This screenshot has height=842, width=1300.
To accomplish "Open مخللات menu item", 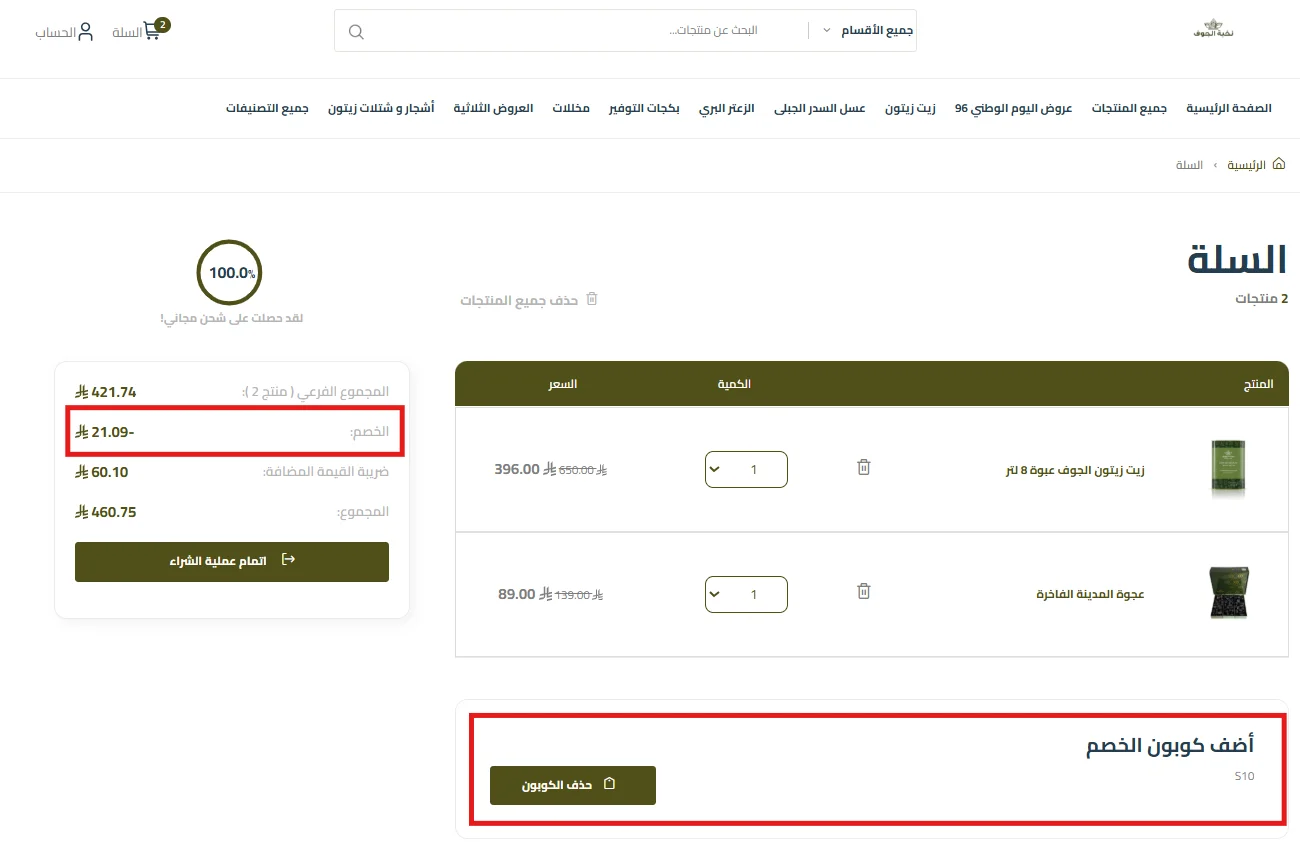I will pyautogui.click(x=571, y=108).
